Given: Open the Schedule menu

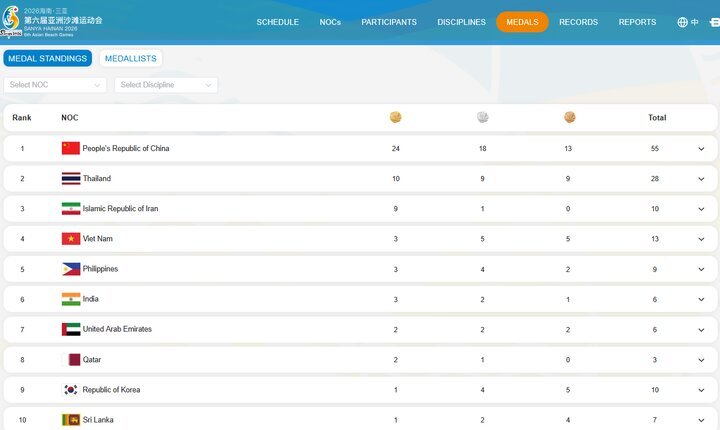Looking at the screenshot, I should (277, 22).
